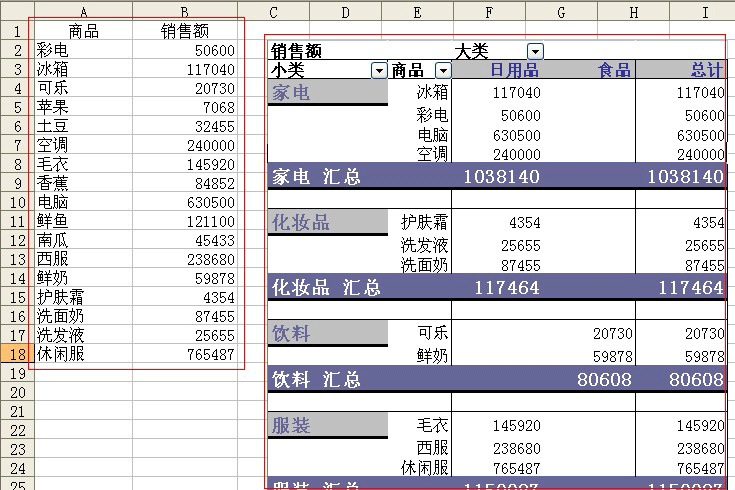The image size is (735, 490).
Task: Select the 苹果 cell
Action: (83, 107)
